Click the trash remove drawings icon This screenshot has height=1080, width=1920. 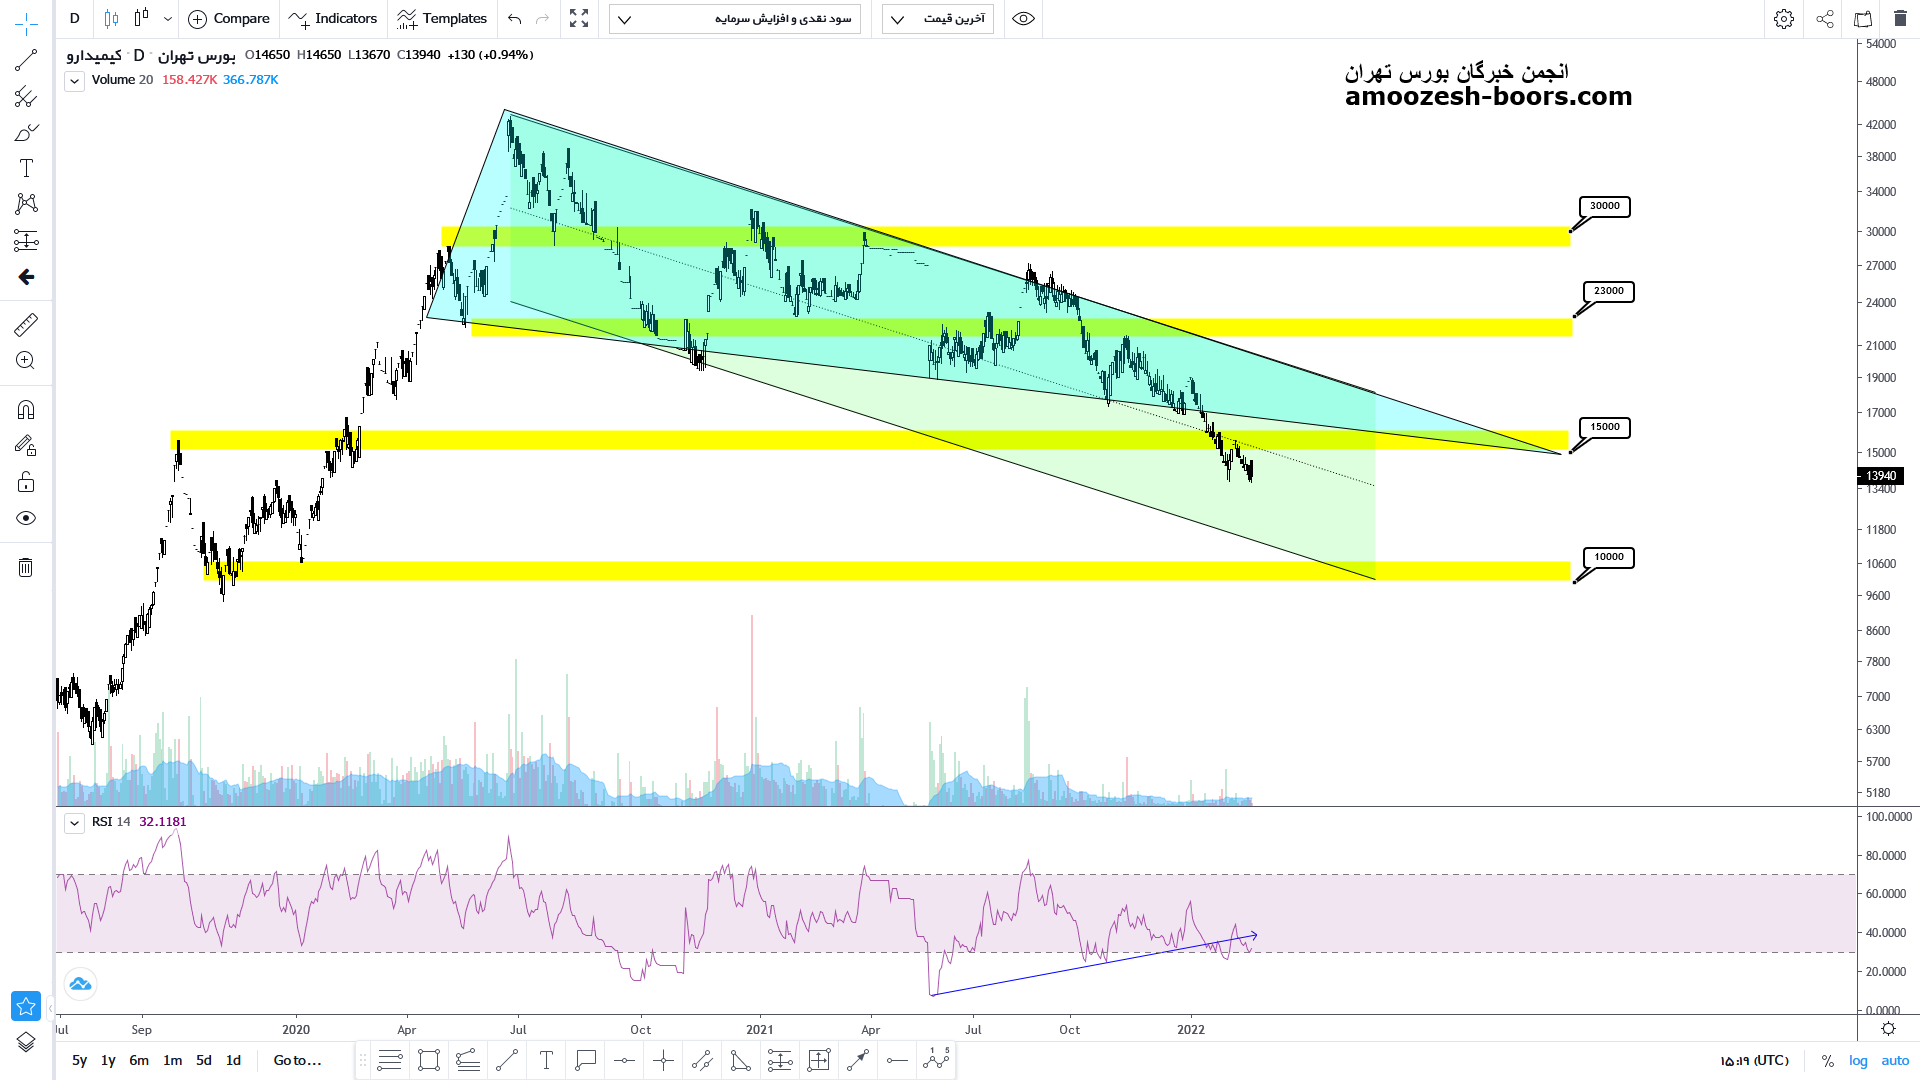pyautogui.click(x=26, y=568)
